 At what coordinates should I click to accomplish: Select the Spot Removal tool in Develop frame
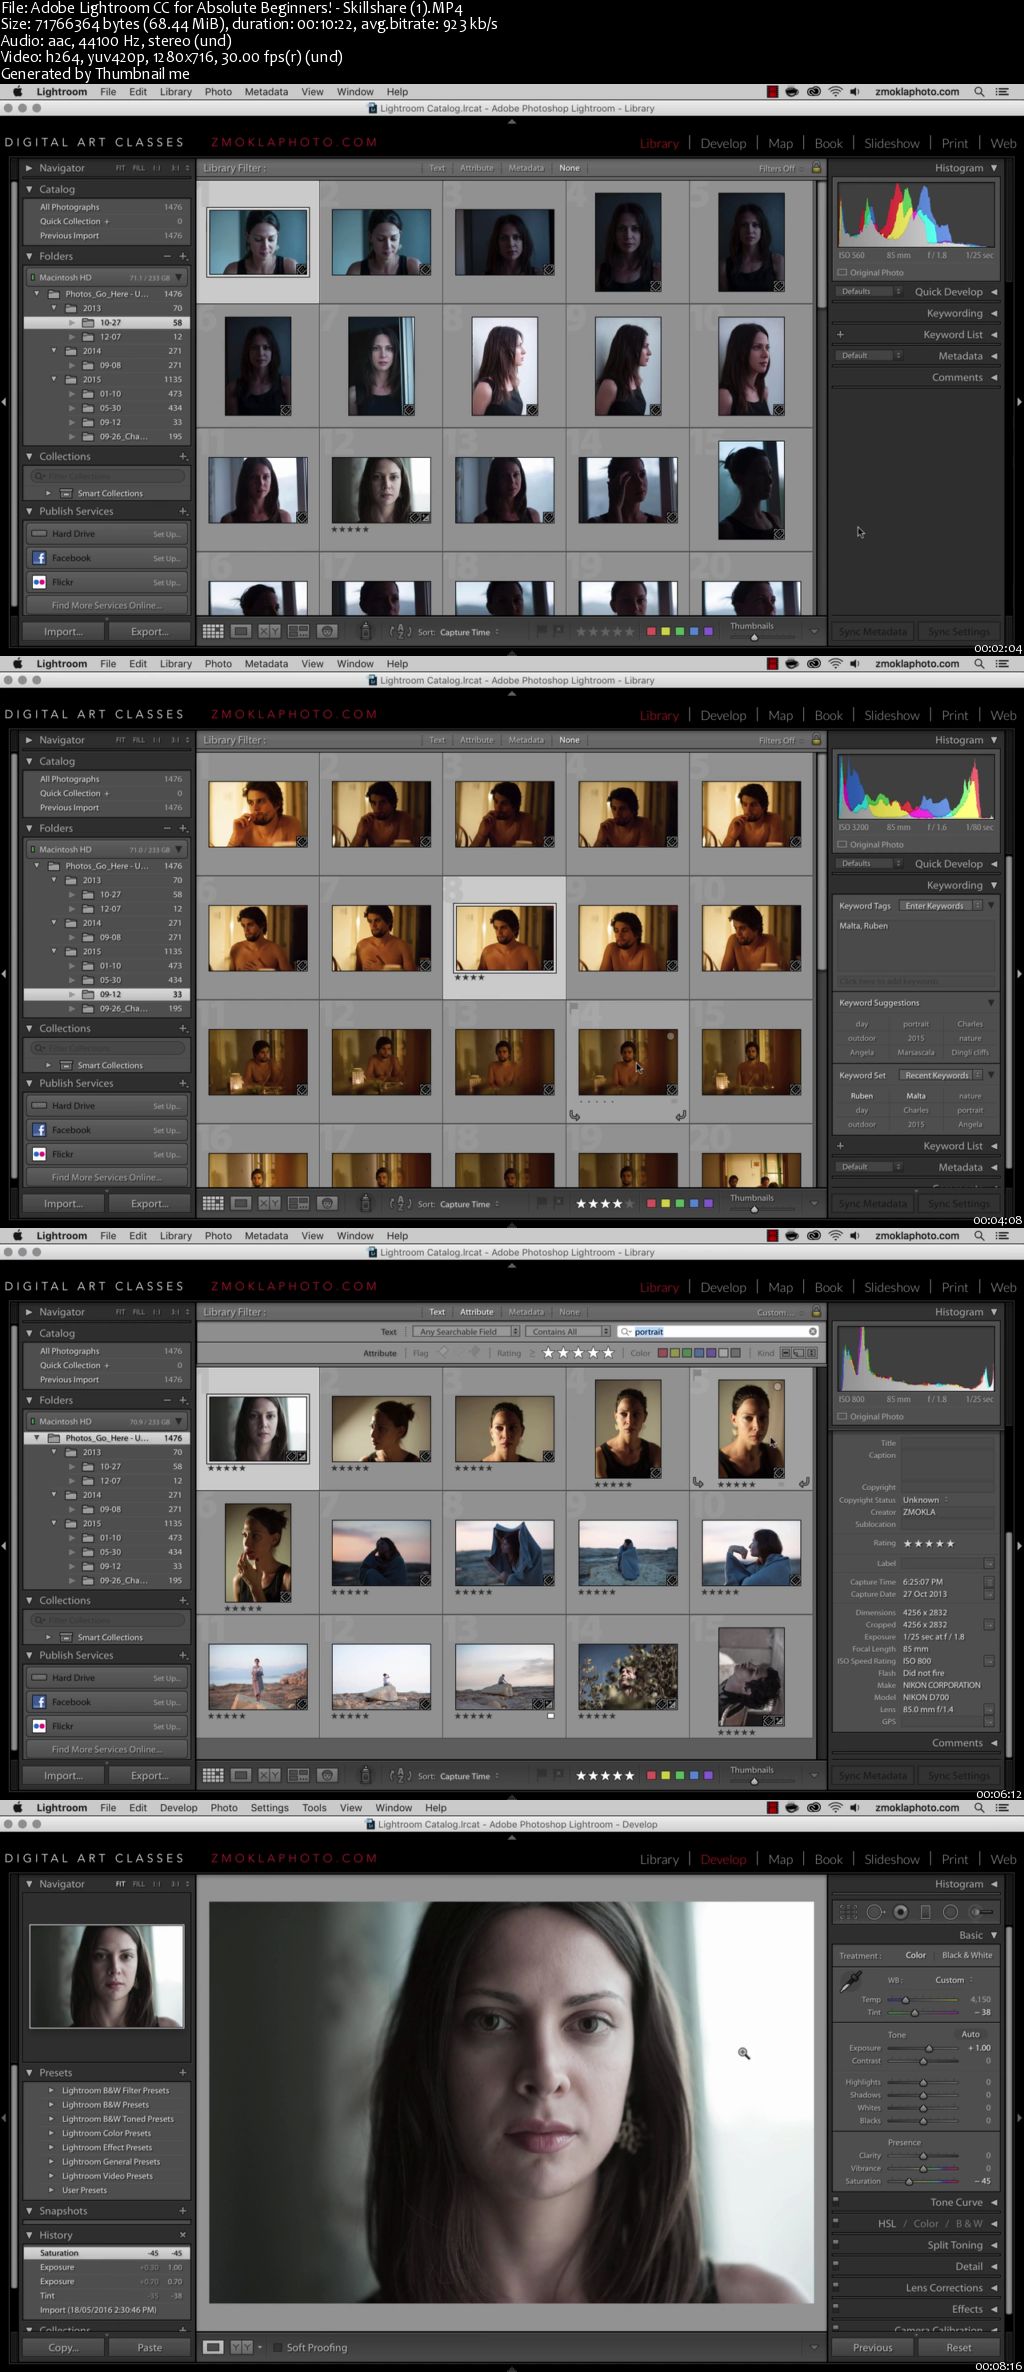(x=875, y=1912)
